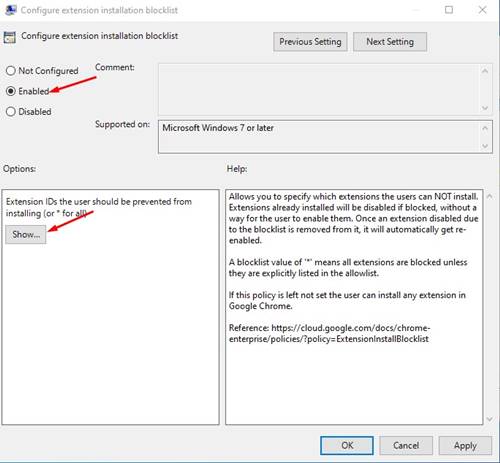Click the Cancel button

click(x=406, y=445)
